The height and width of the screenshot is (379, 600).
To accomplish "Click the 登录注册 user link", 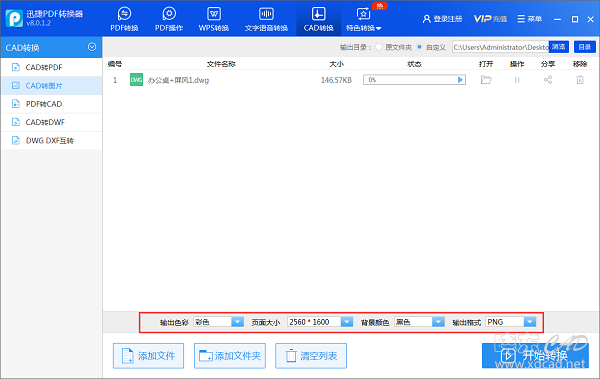I will coord(442,19).
